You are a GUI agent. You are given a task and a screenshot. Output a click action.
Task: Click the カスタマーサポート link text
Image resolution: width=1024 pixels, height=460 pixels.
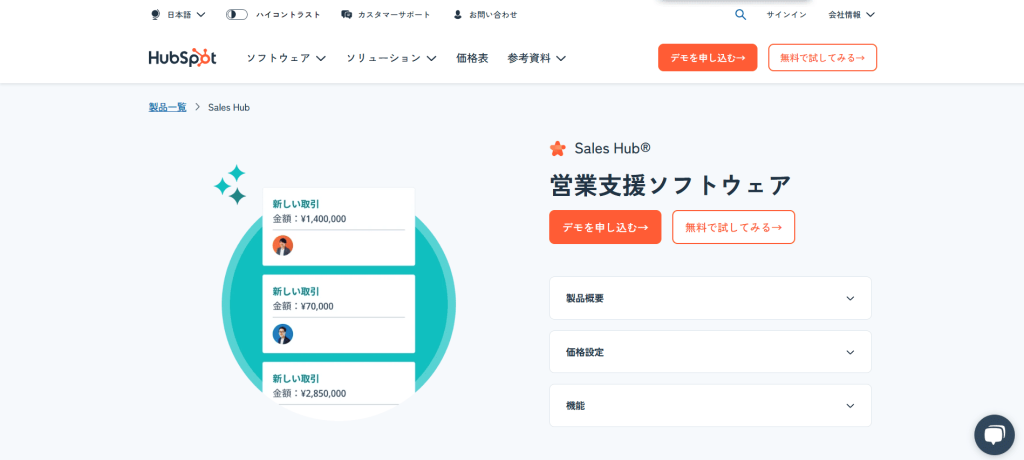[394, 14]
